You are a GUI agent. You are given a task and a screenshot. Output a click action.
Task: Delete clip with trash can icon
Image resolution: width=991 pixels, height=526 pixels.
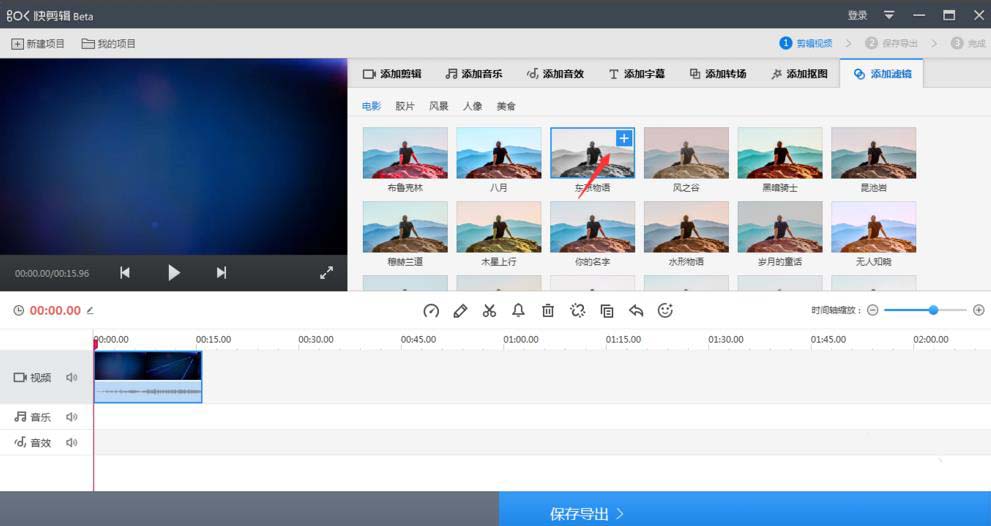(548, 310)
